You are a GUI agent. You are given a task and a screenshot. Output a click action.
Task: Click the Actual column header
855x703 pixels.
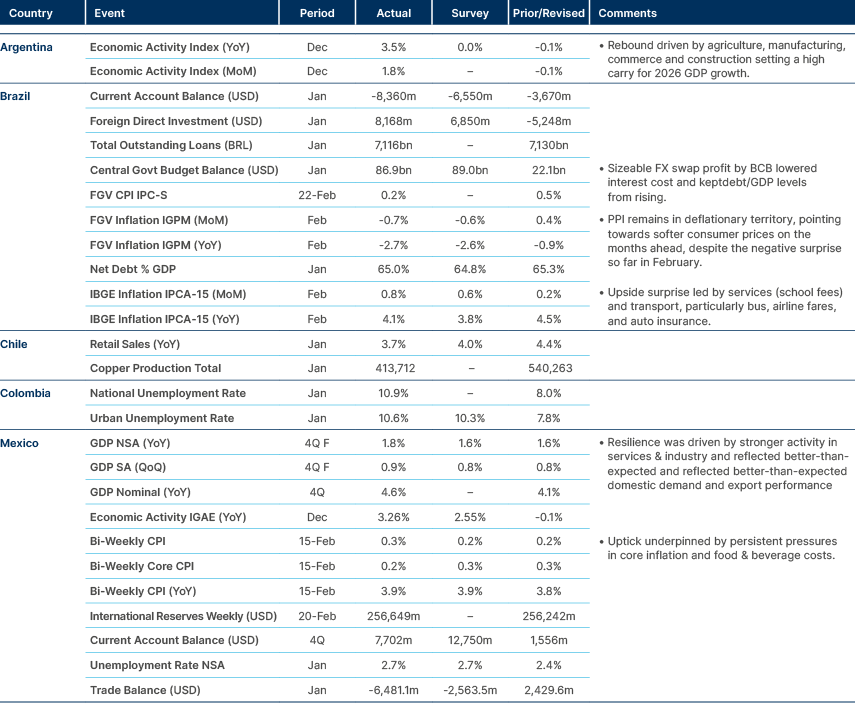(x=394, y=13)
